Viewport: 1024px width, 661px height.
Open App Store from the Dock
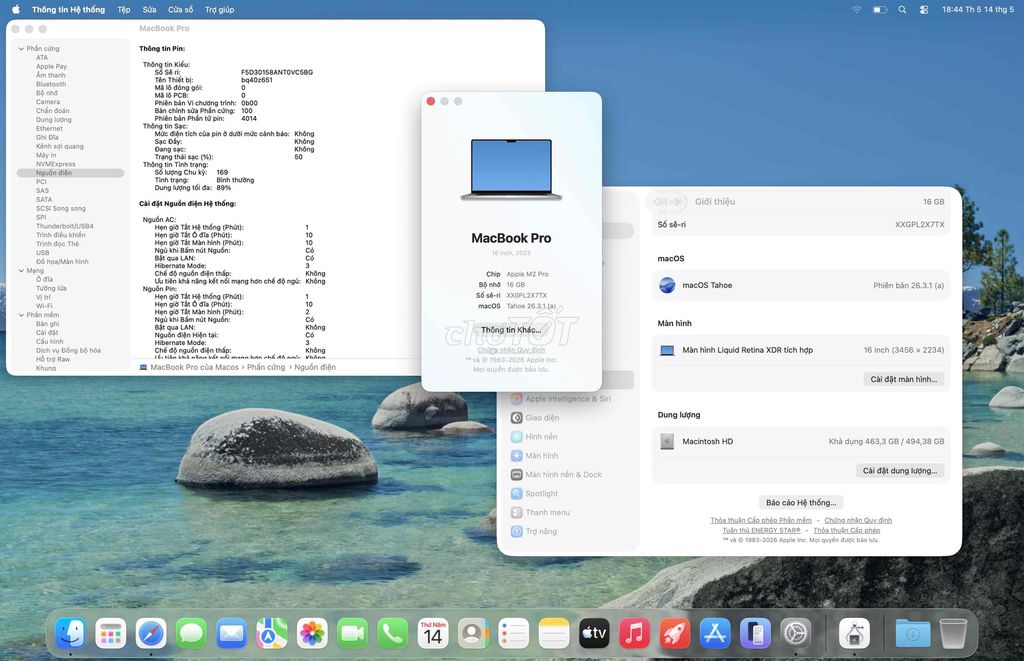[715, 633]
